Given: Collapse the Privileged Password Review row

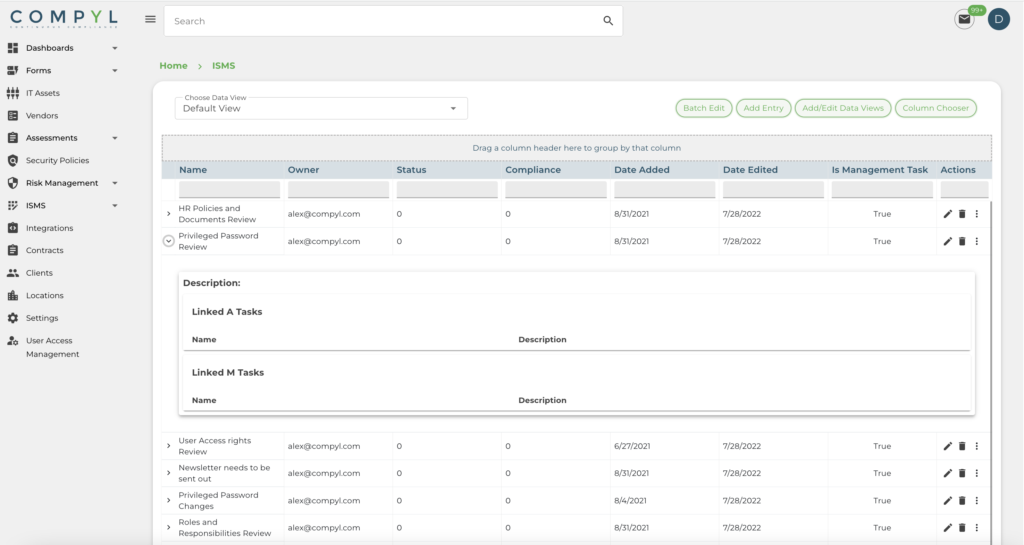Looking at the screenshot, I should pyautogui.click(x=168, y=241).
